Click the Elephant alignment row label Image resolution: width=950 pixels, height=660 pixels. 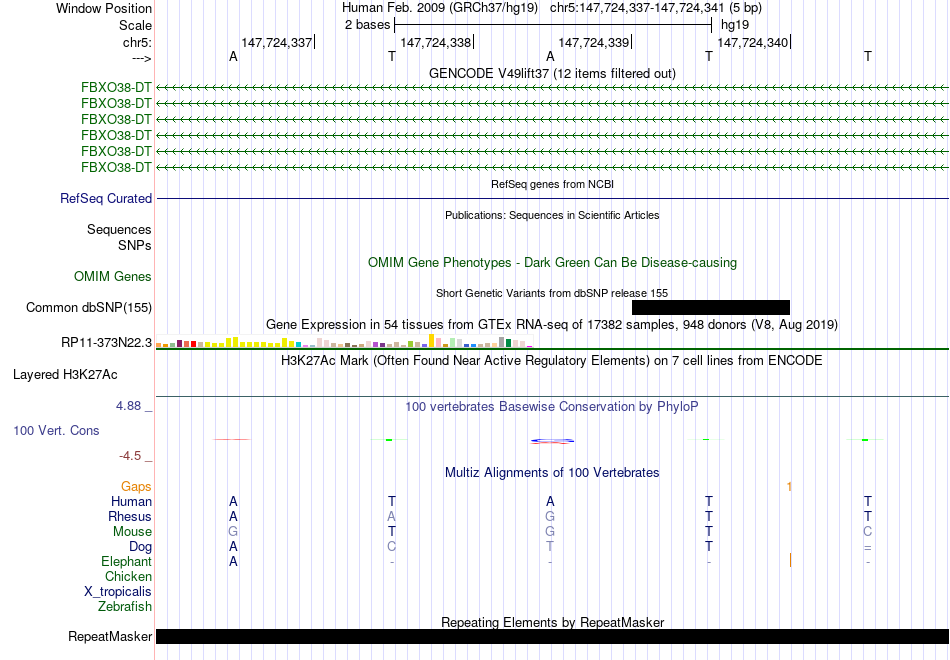pos(127,561)
